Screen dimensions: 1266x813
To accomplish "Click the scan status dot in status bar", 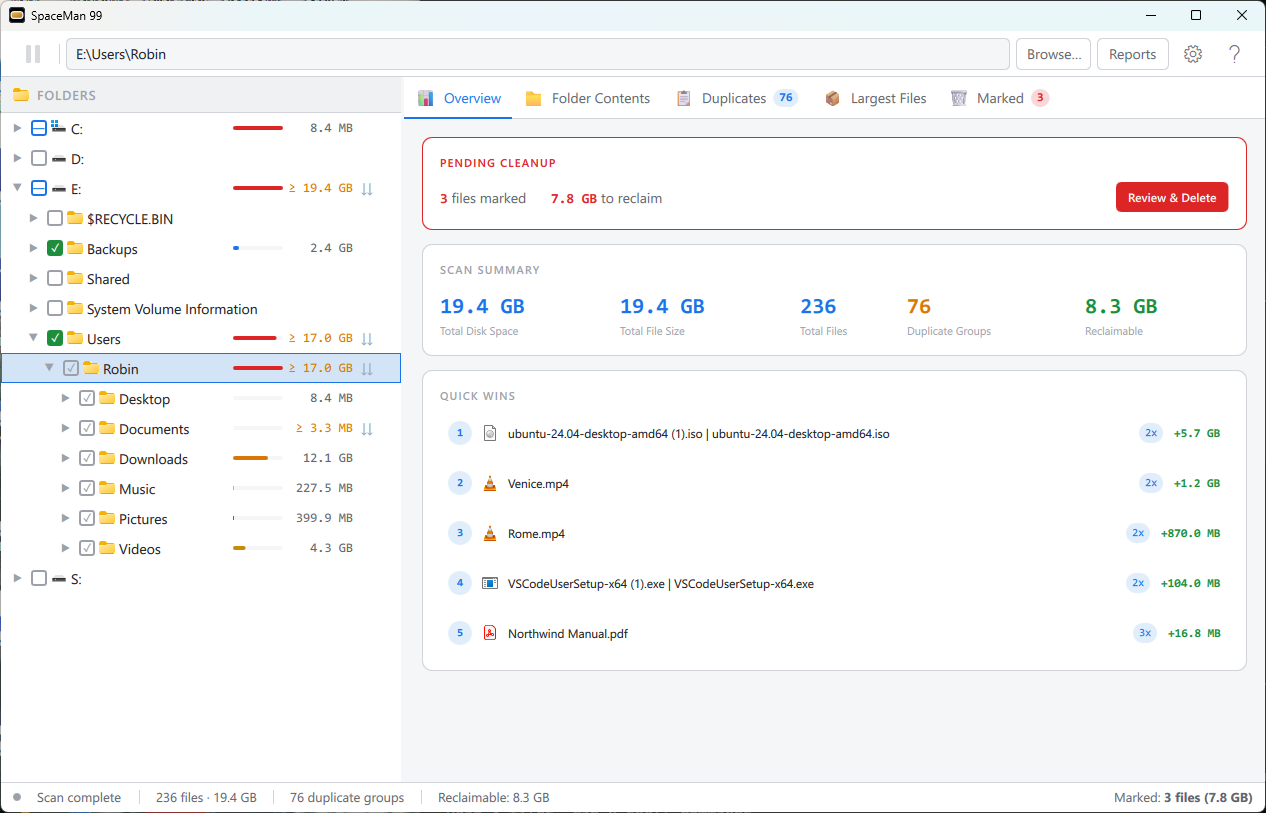I will point(17,797).
